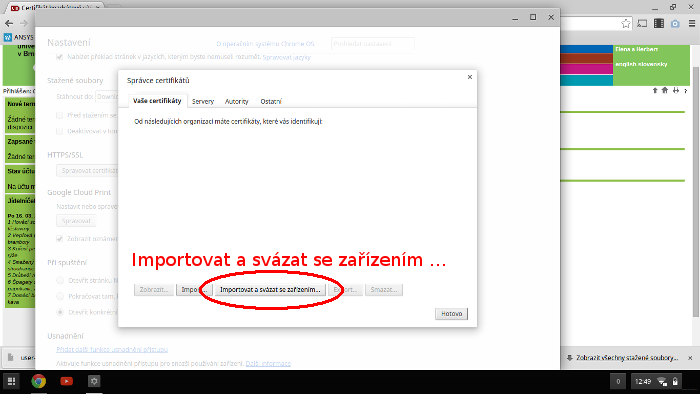Click the blue camera extension icon
The height and width of the screenshot is (394, 700).
pyautogui.click(x=675, y=24)
